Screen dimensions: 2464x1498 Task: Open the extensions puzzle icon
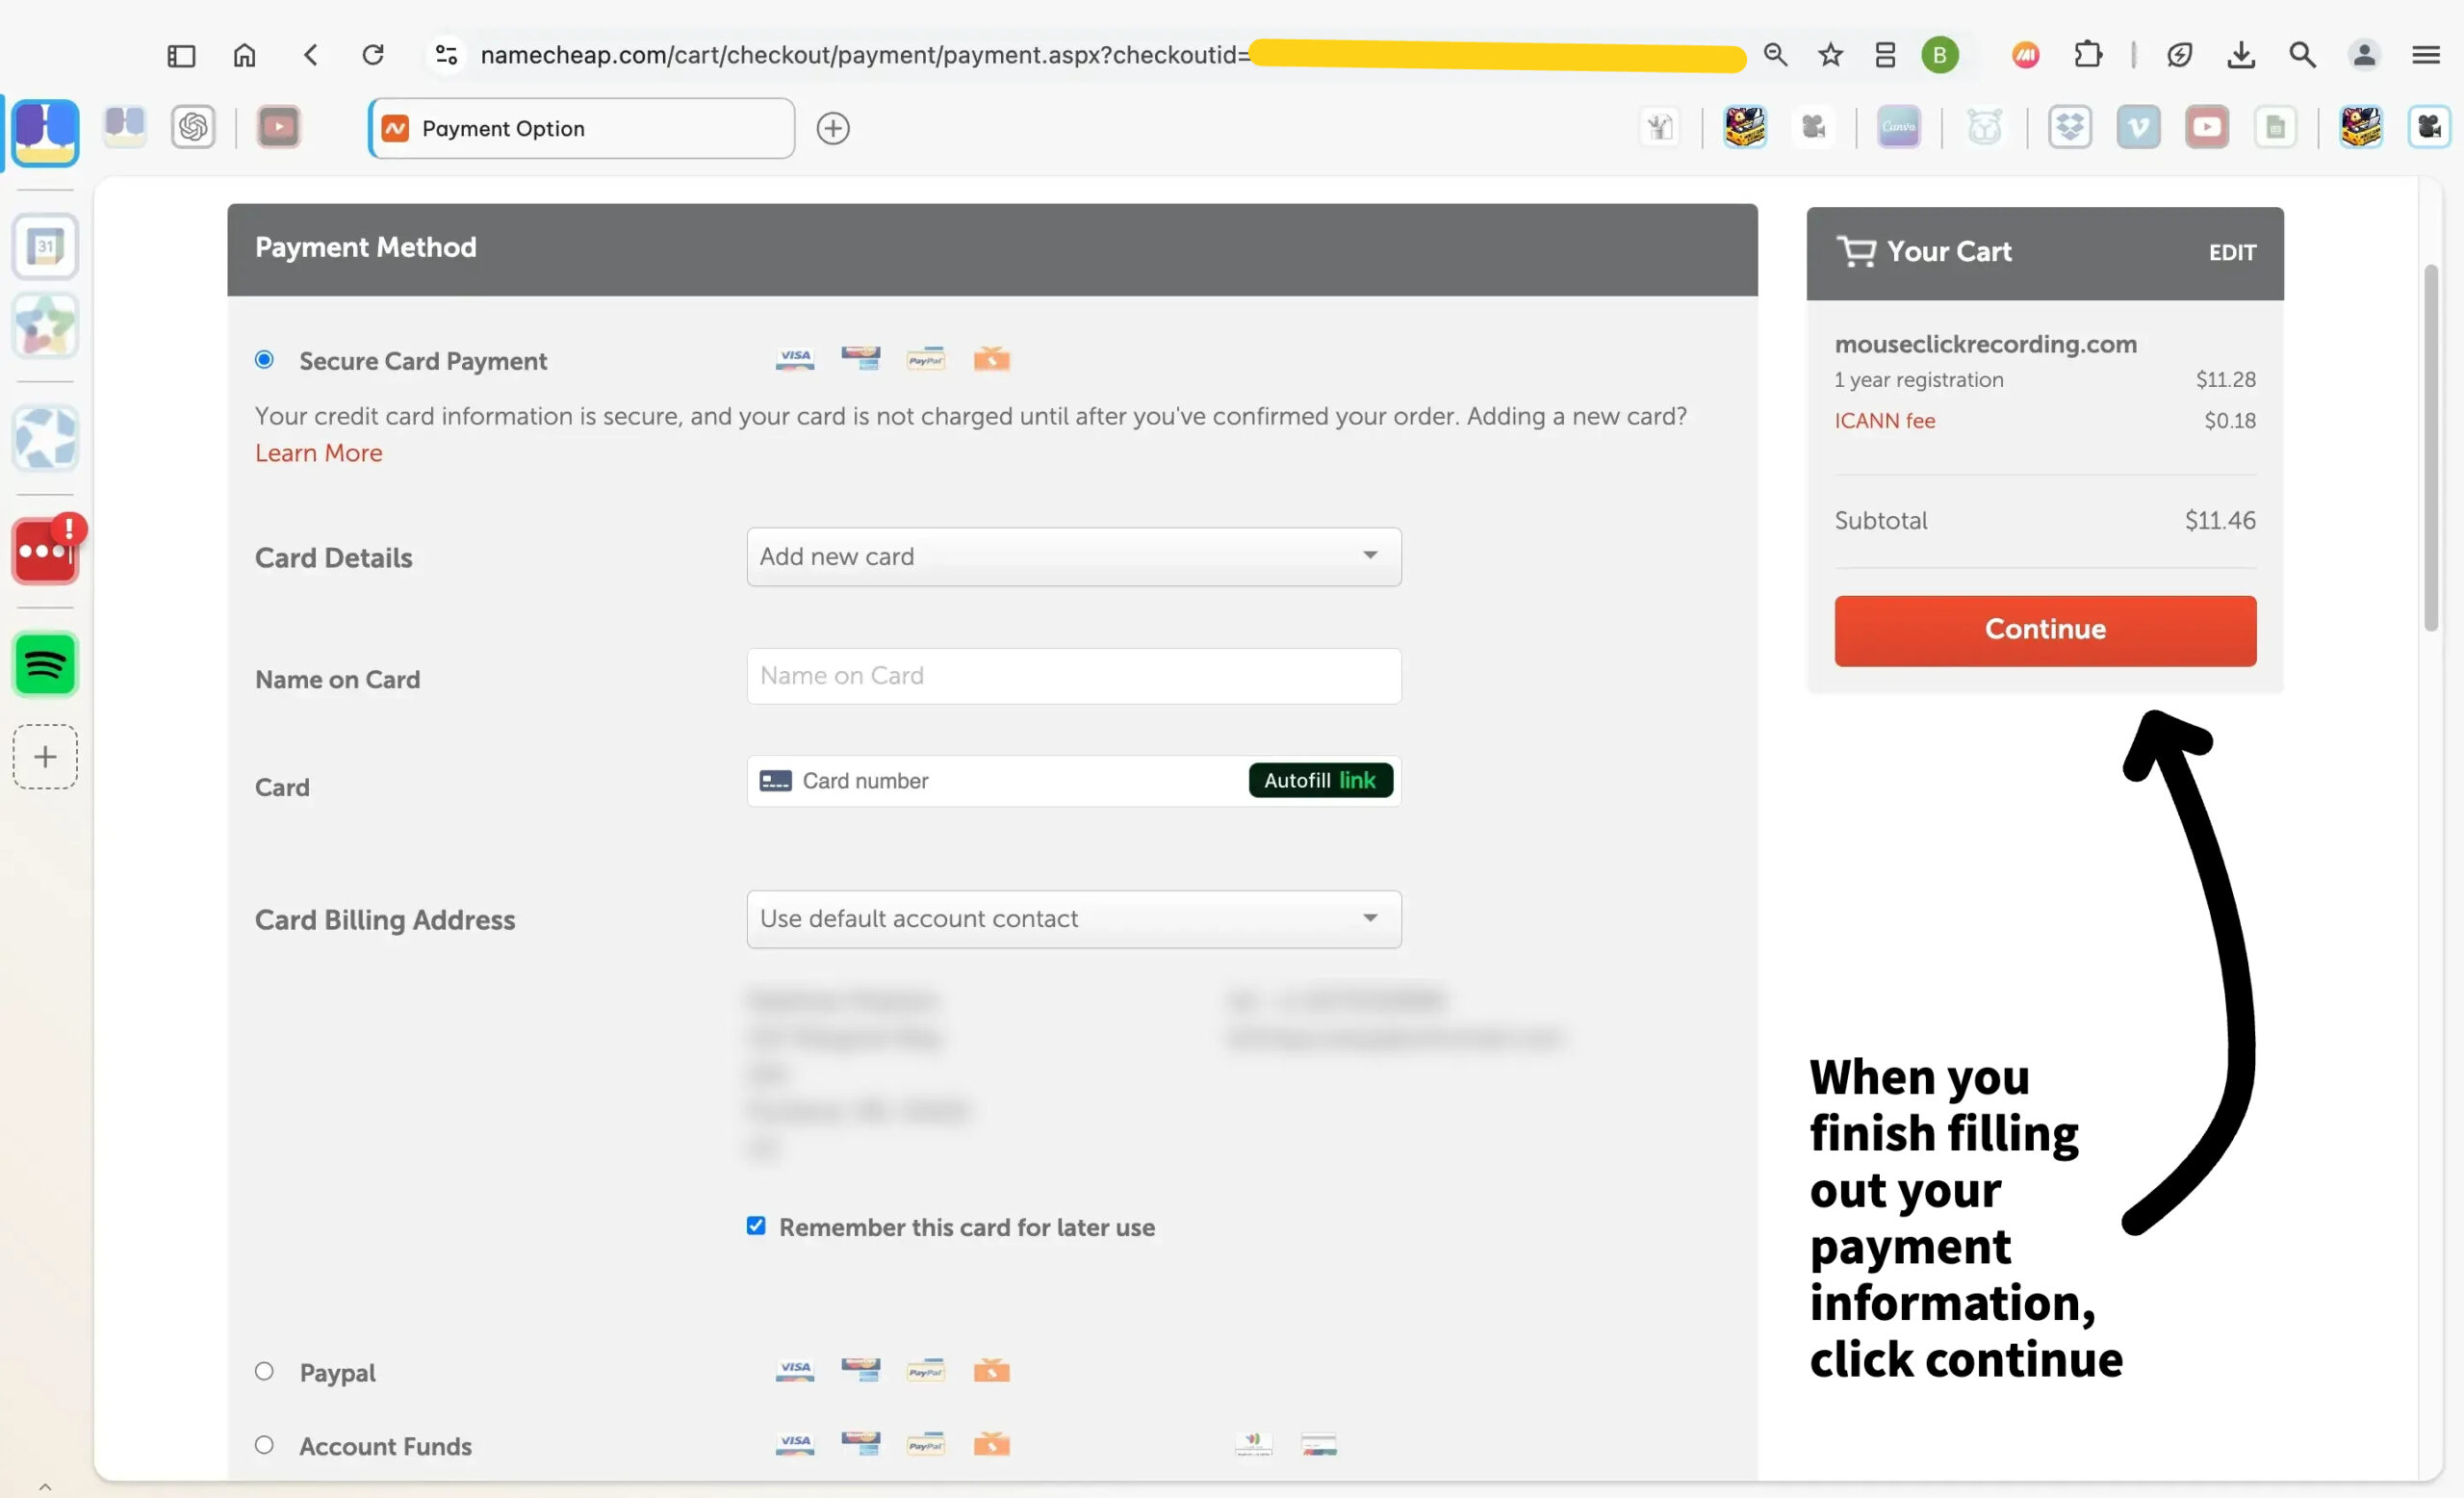tap(2088, 55)
